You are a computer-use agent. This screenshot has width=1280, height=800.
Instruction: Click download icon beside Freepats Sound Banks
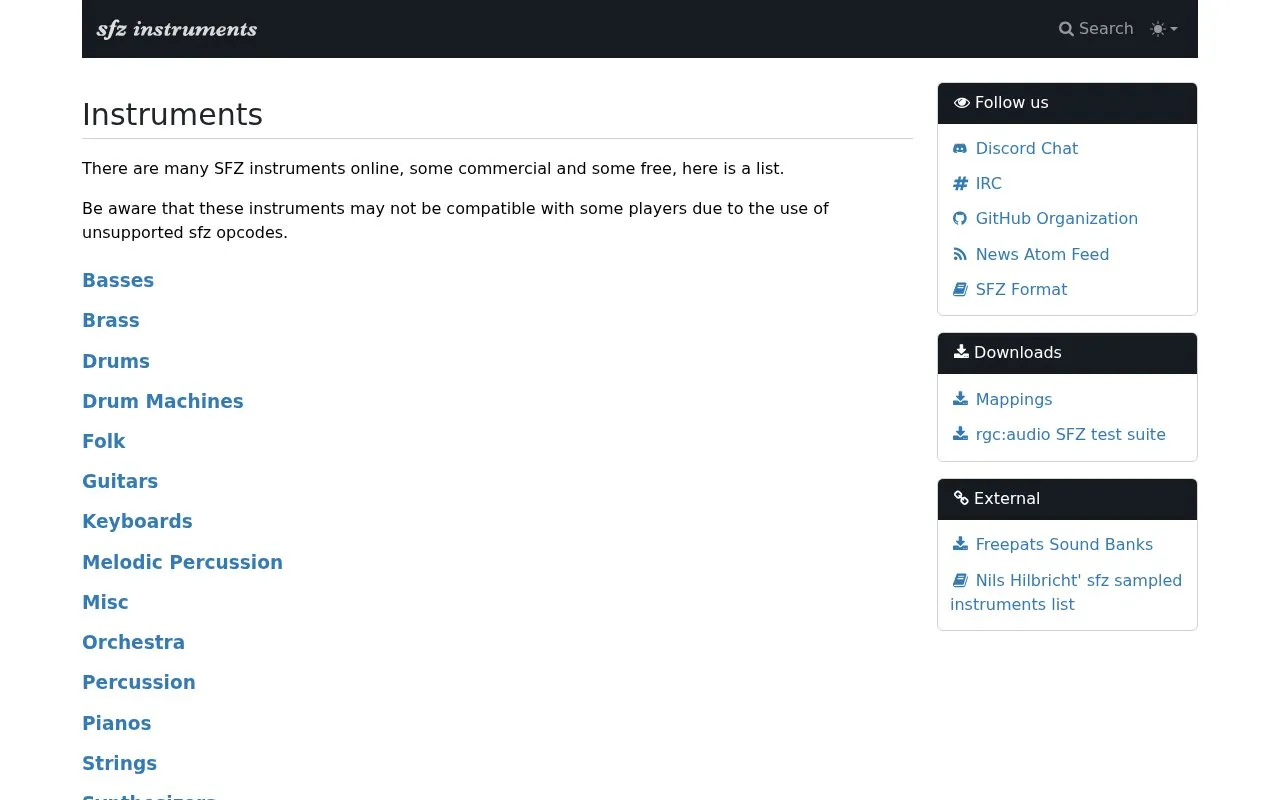pyautogui.click(x=960, y=544)
